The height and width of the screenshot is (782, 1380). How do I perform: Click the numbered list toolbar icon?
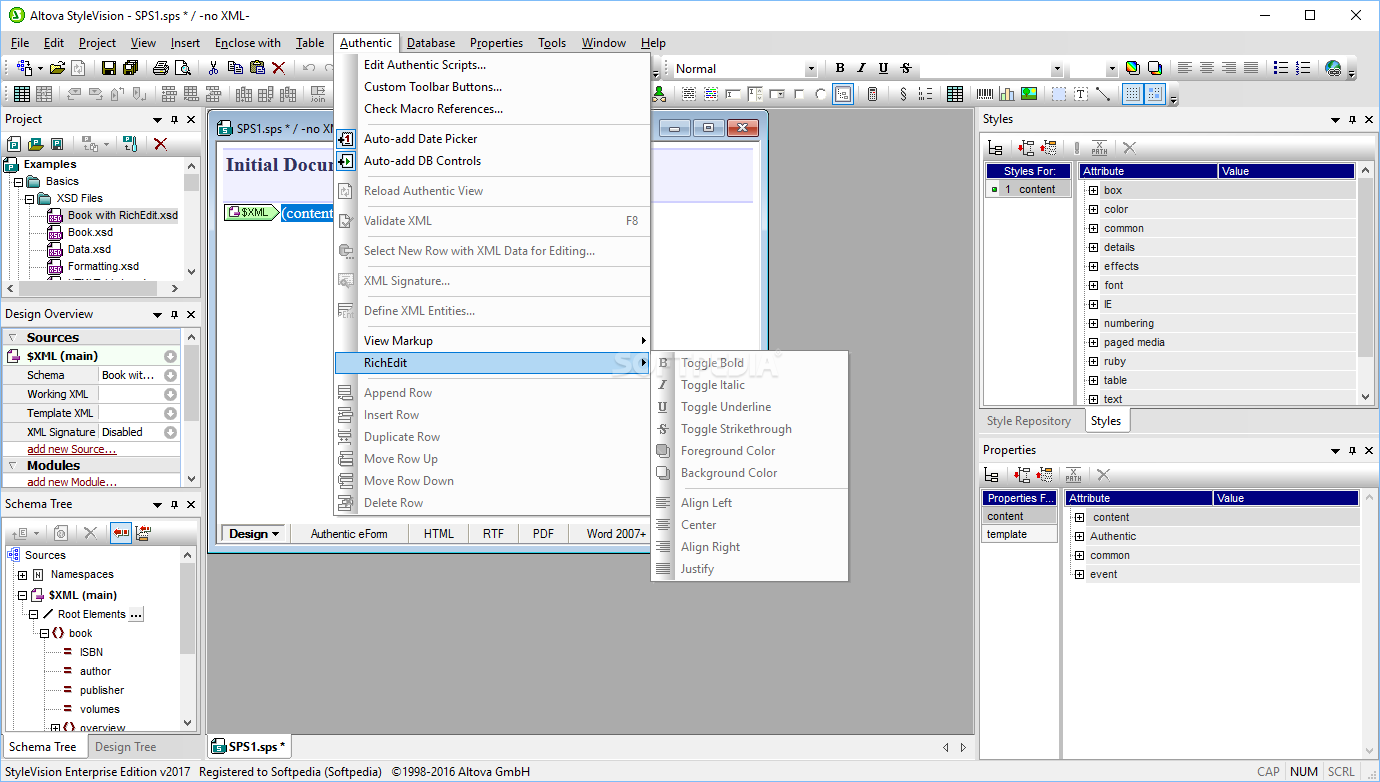(x=1303, y=68)
